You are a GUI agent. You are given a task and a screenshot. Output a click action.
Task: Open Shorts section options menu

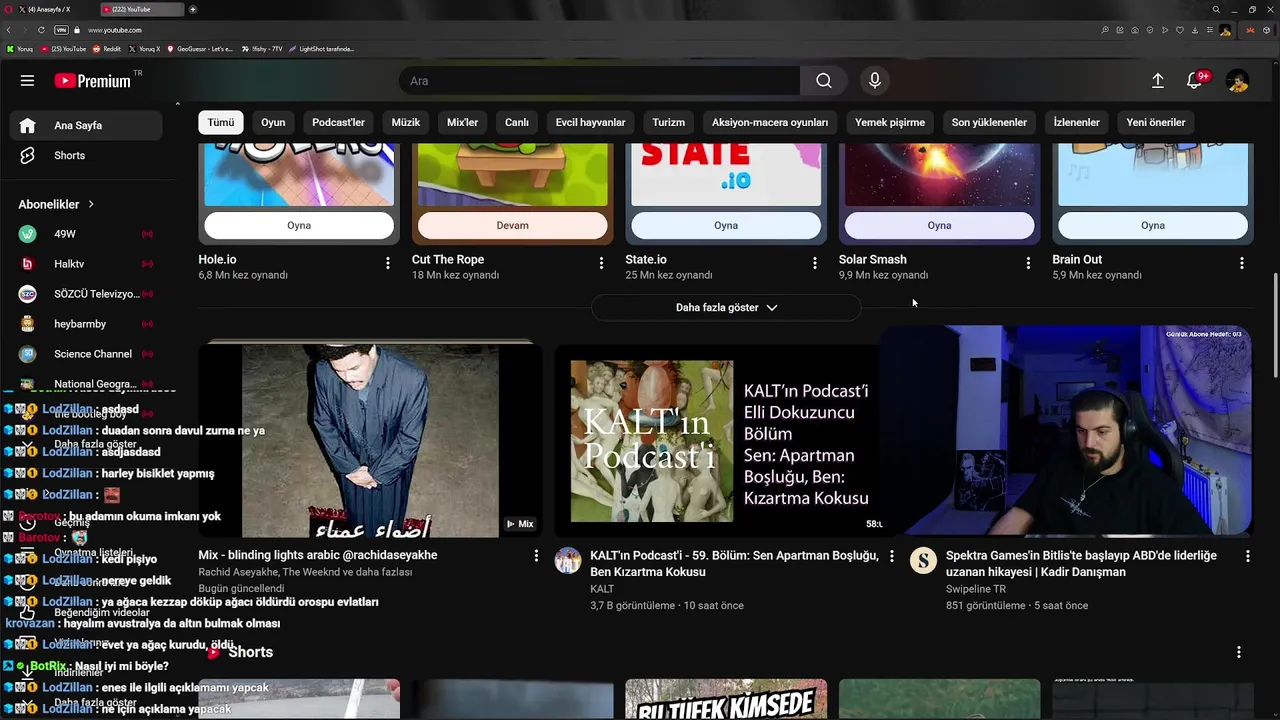(x=1238, y=652)
